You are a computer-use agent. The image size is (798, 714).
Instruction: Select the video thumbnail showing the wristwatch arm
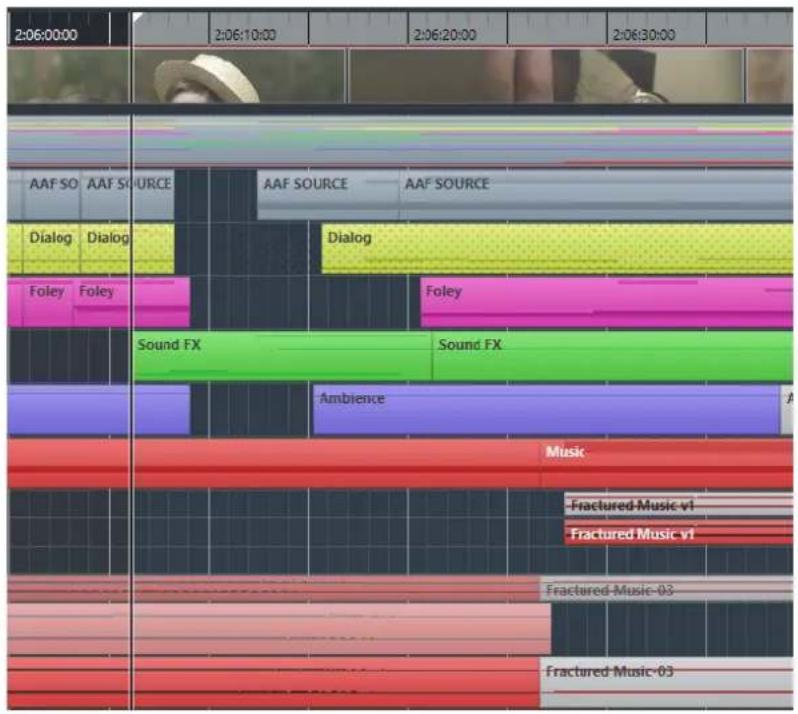tap(546, 76)
